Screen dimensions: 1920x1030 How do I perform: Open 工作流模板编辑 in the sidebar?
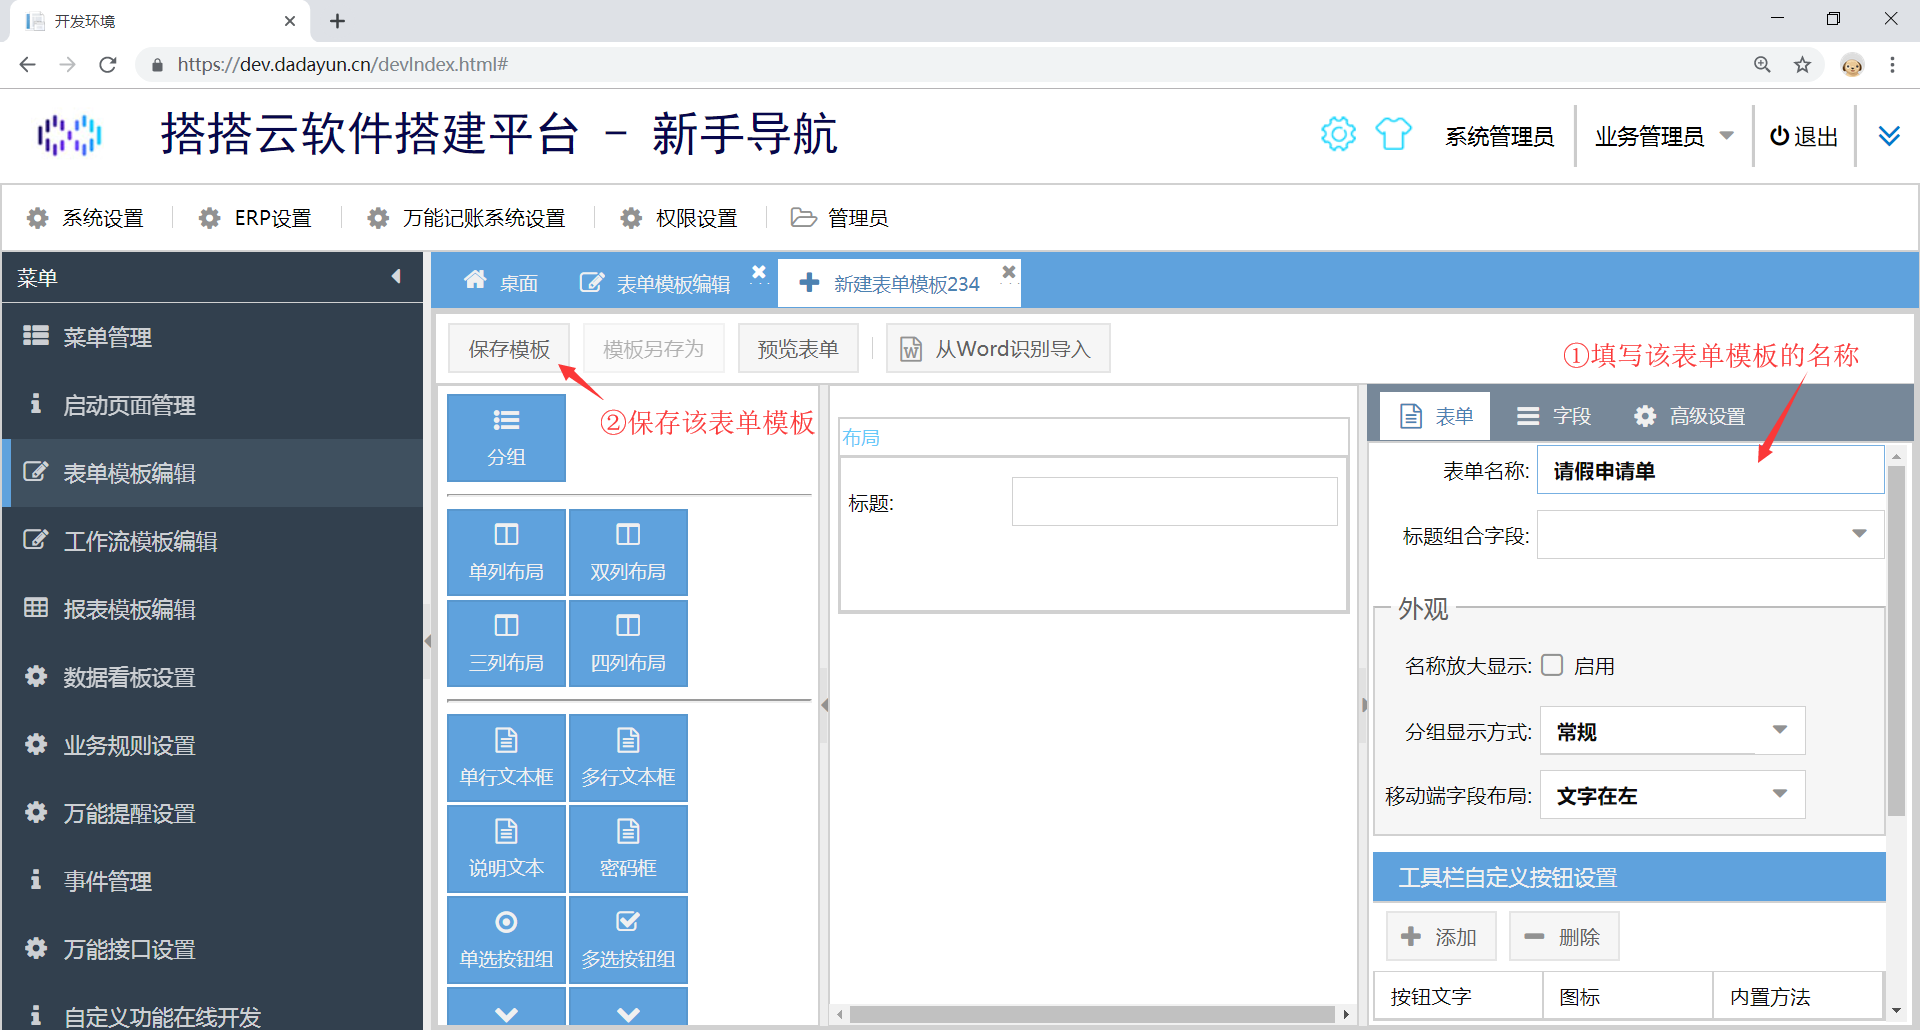[x=212, y=541]
